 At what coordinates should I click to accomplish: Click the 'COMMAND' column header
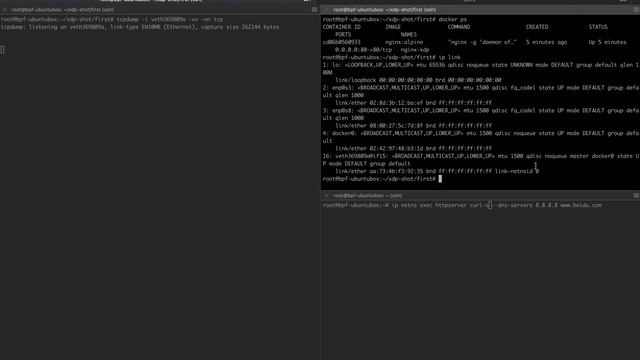(459, 27)
